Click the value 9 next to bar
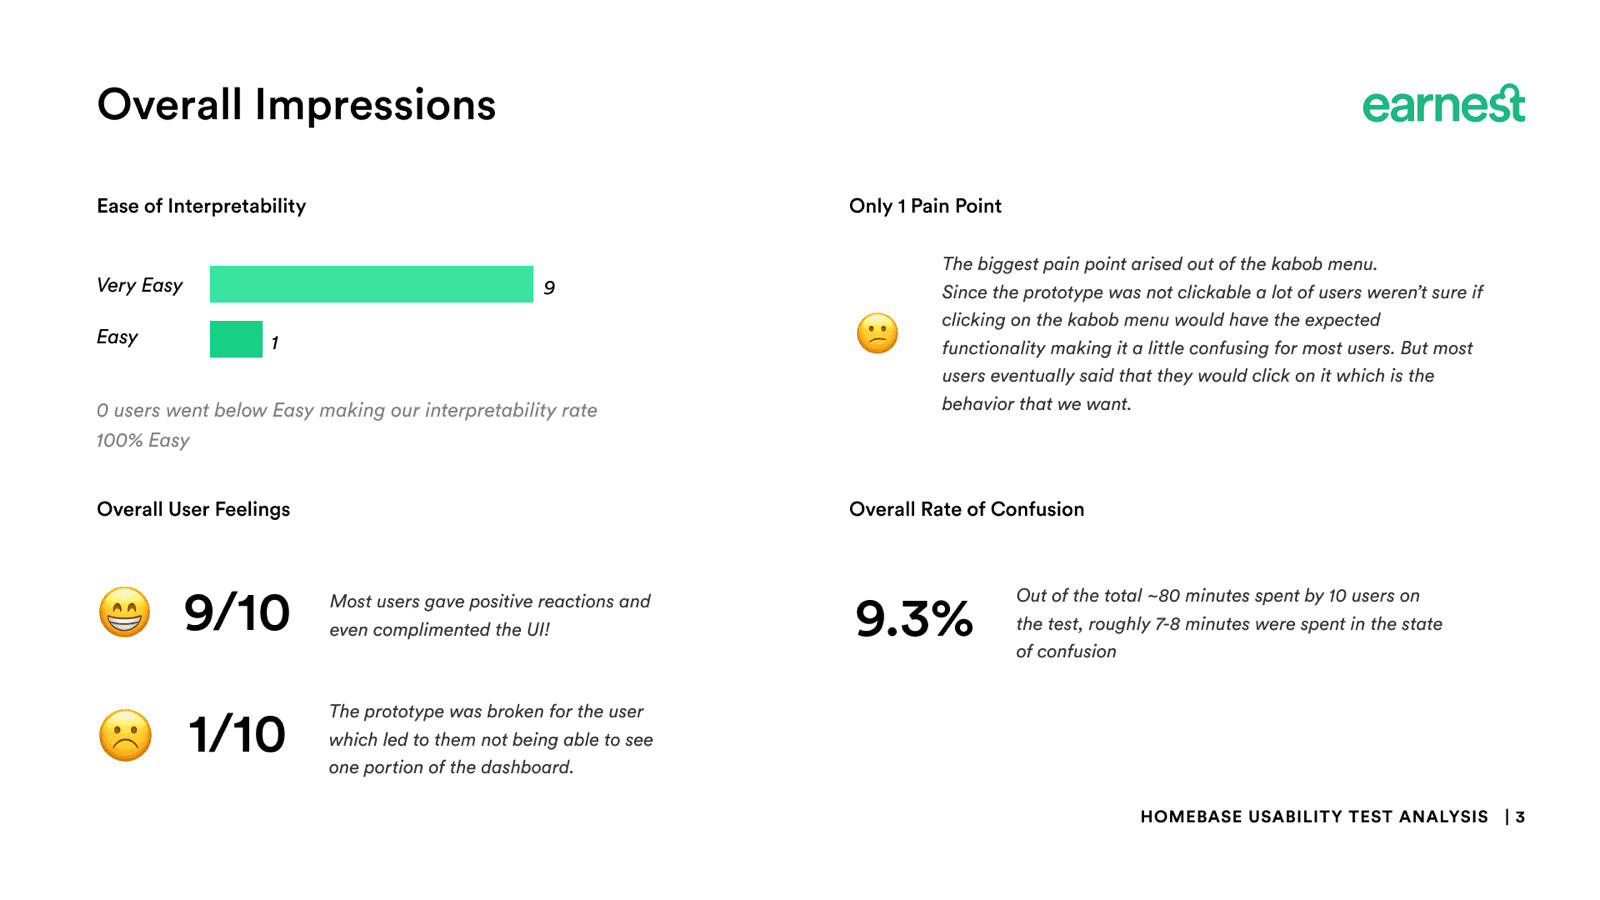 point(549,288)
